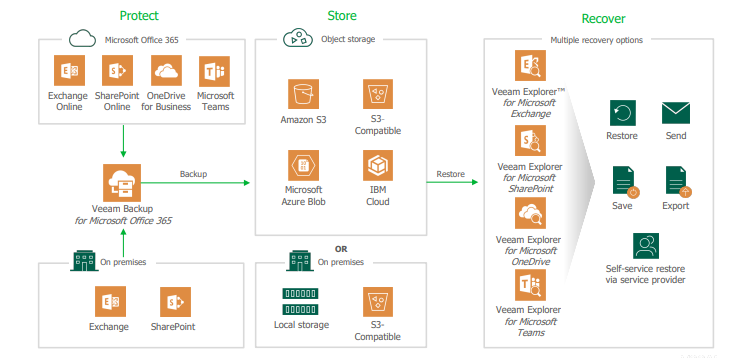The image size is (742, 360).
Task: Click the Object storage cloud icon
Action: [x=298, y=38]
